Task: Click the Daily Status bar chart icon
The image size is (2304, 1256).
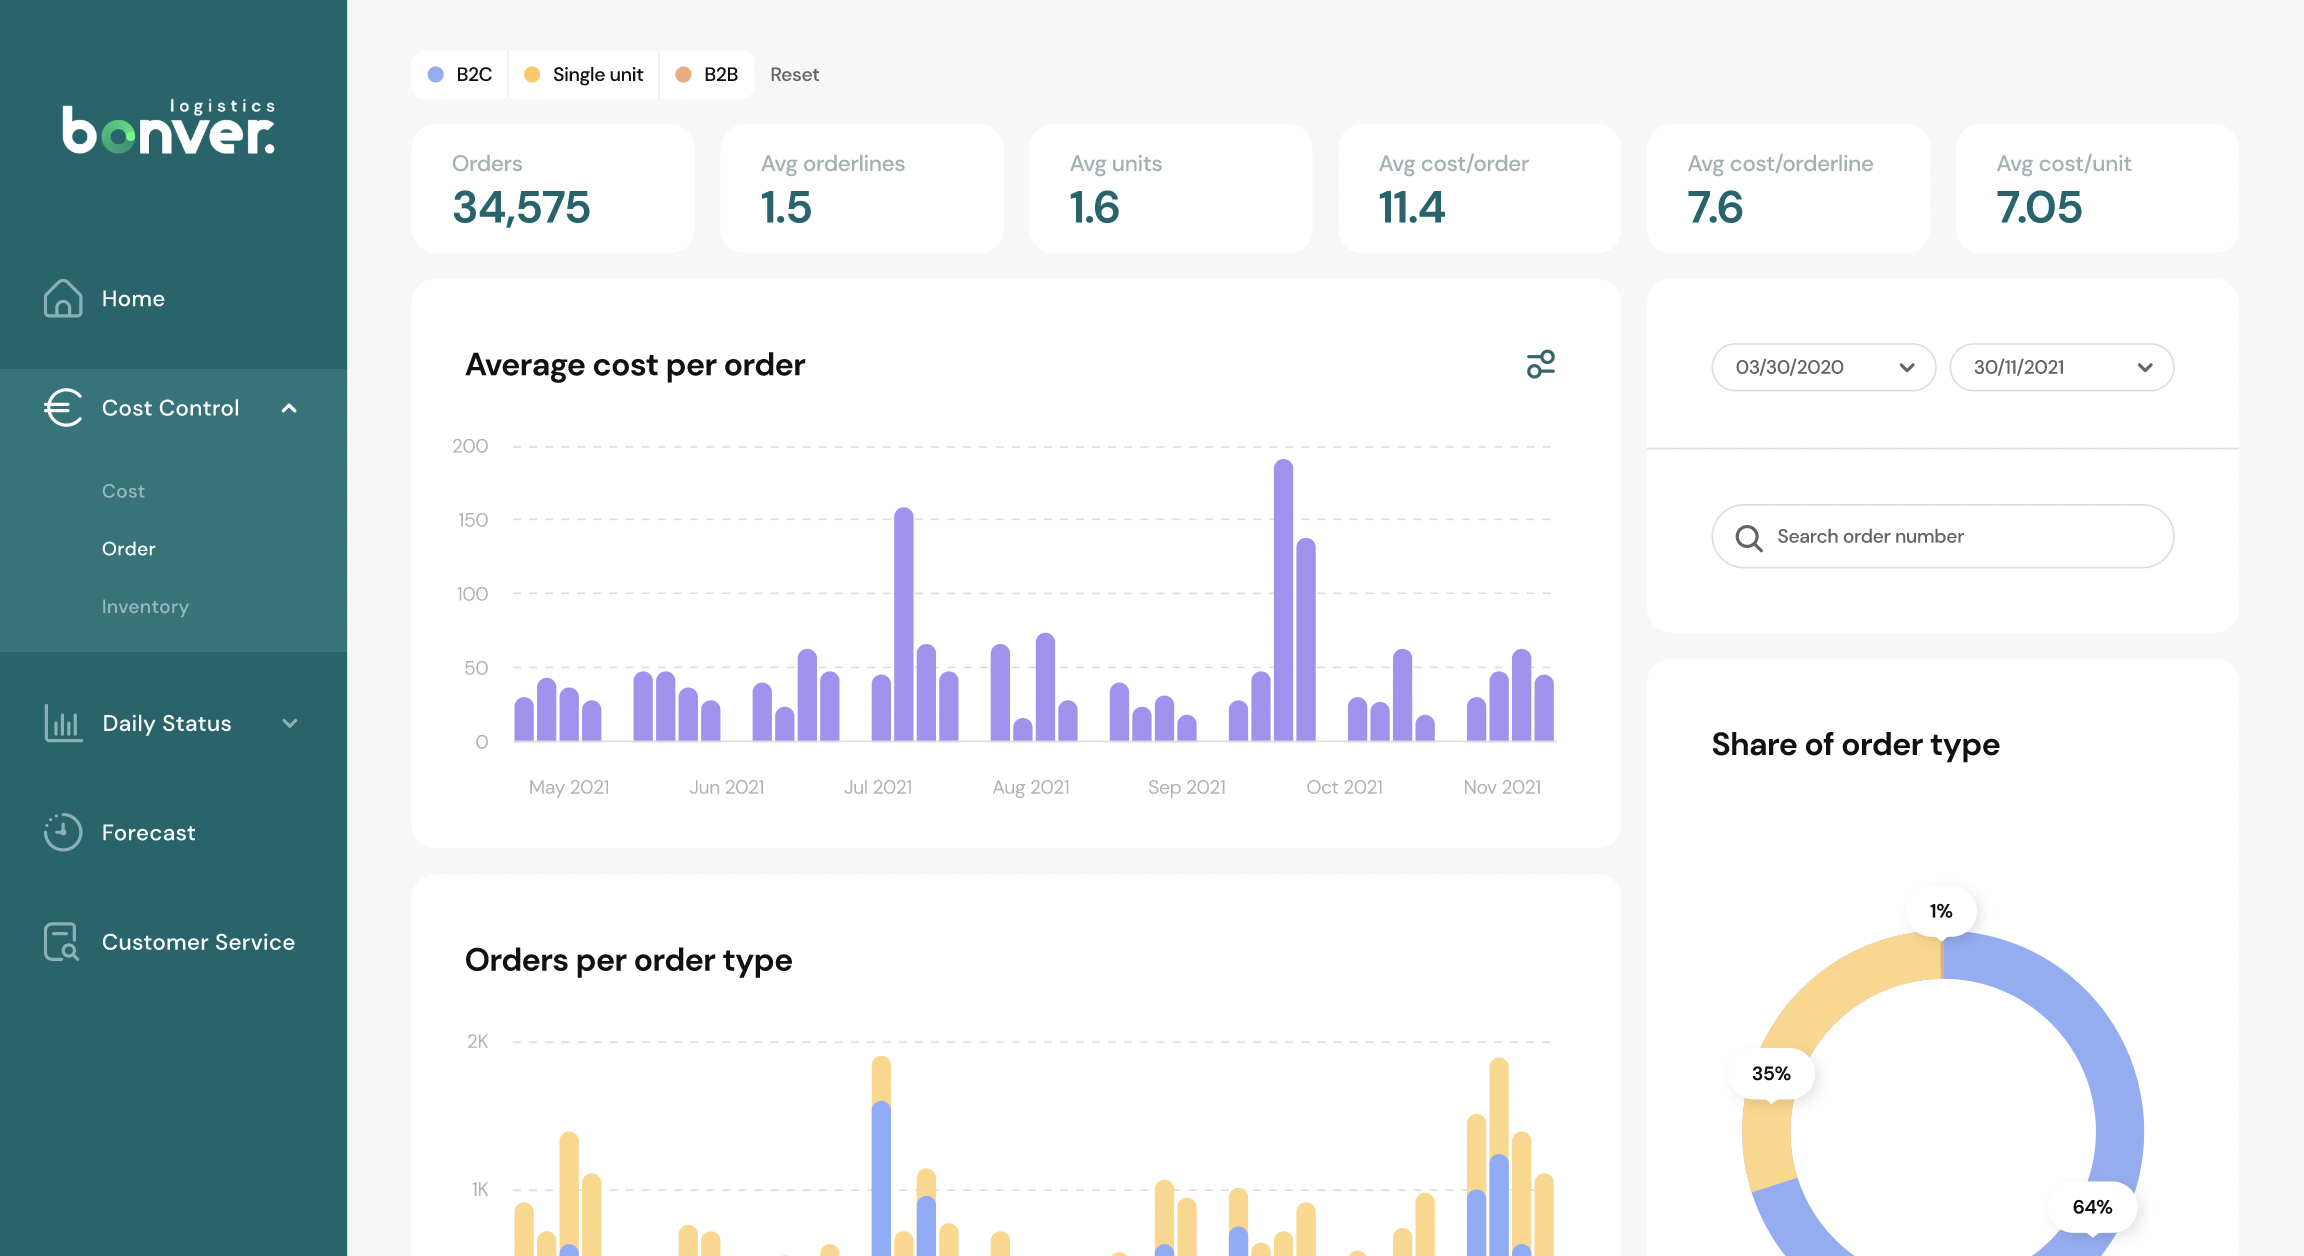Action: point(63,723)
